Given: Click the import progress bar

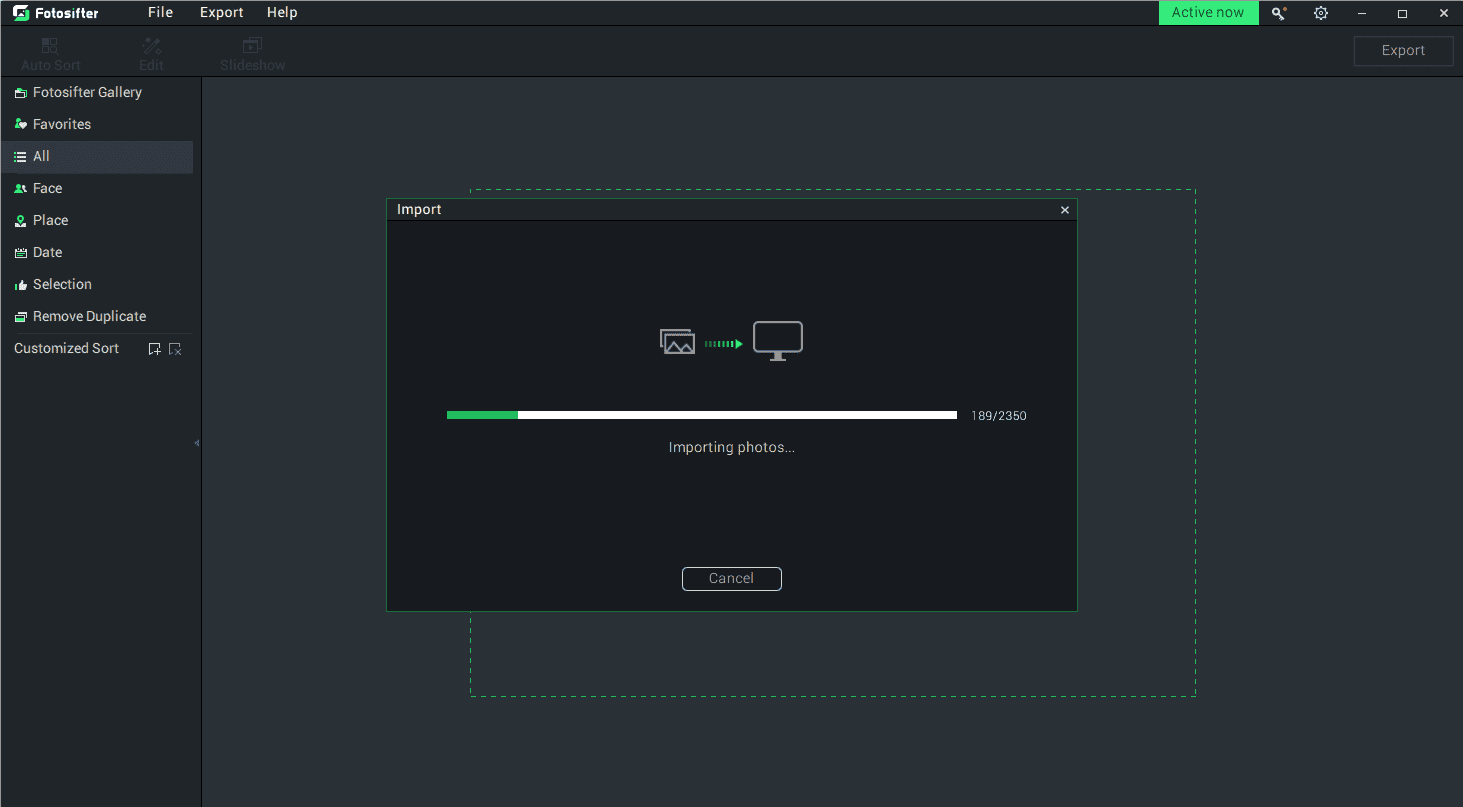Looking at the screenshot, I should click(x=701, y=415).
